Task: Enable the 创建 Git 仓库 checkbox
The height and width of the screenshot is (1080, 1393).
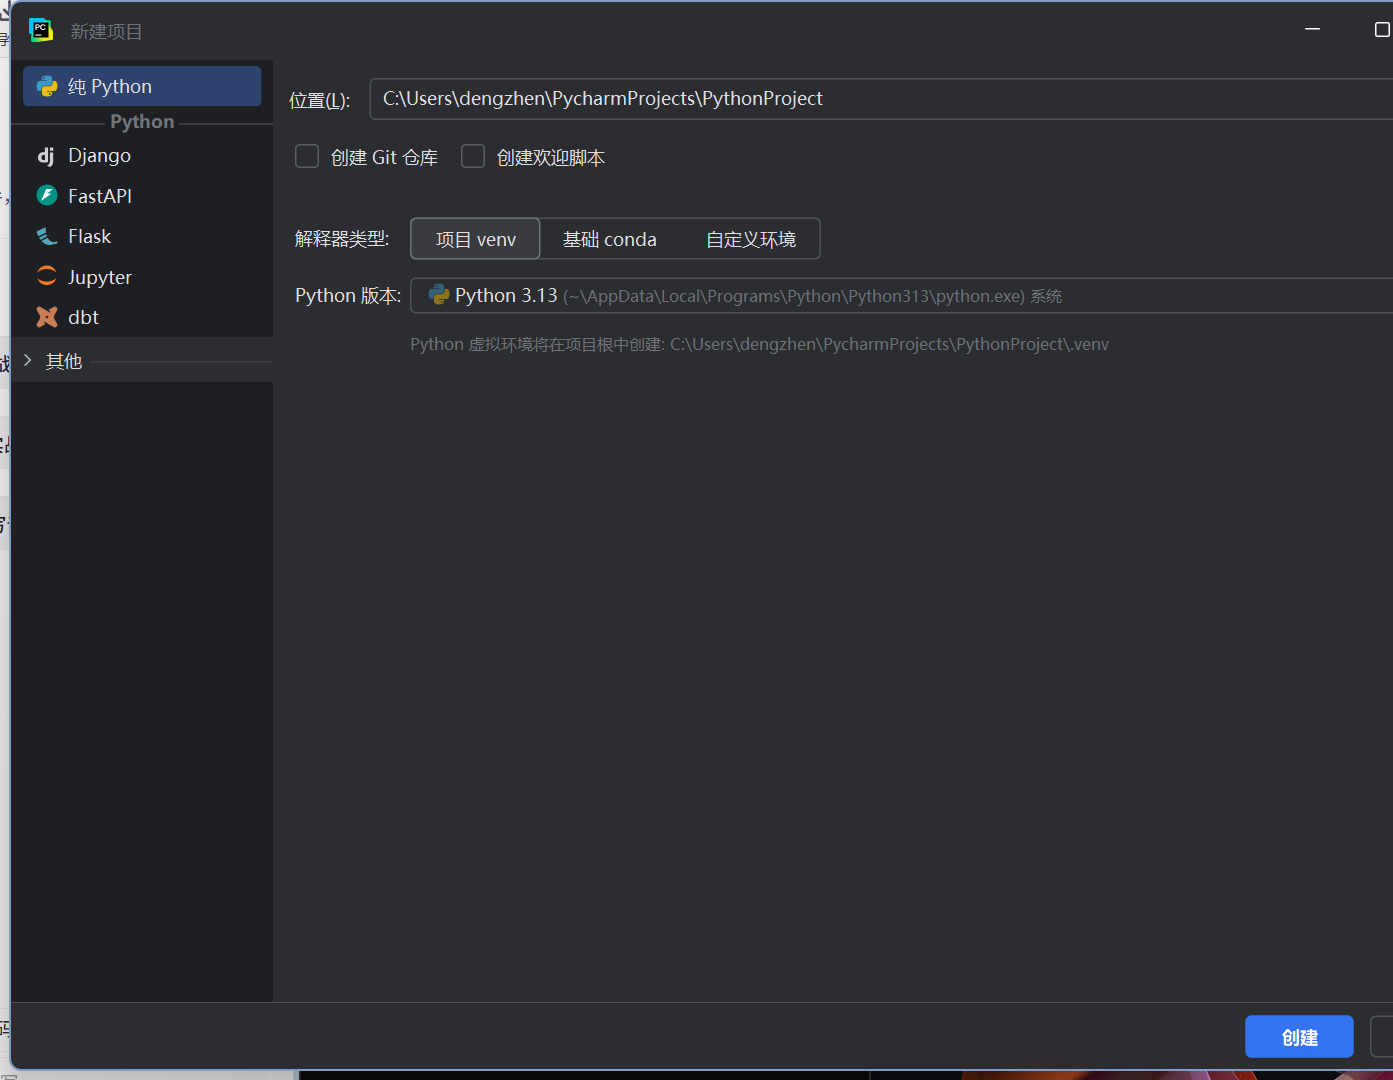Action: click(x=307, y=157)
